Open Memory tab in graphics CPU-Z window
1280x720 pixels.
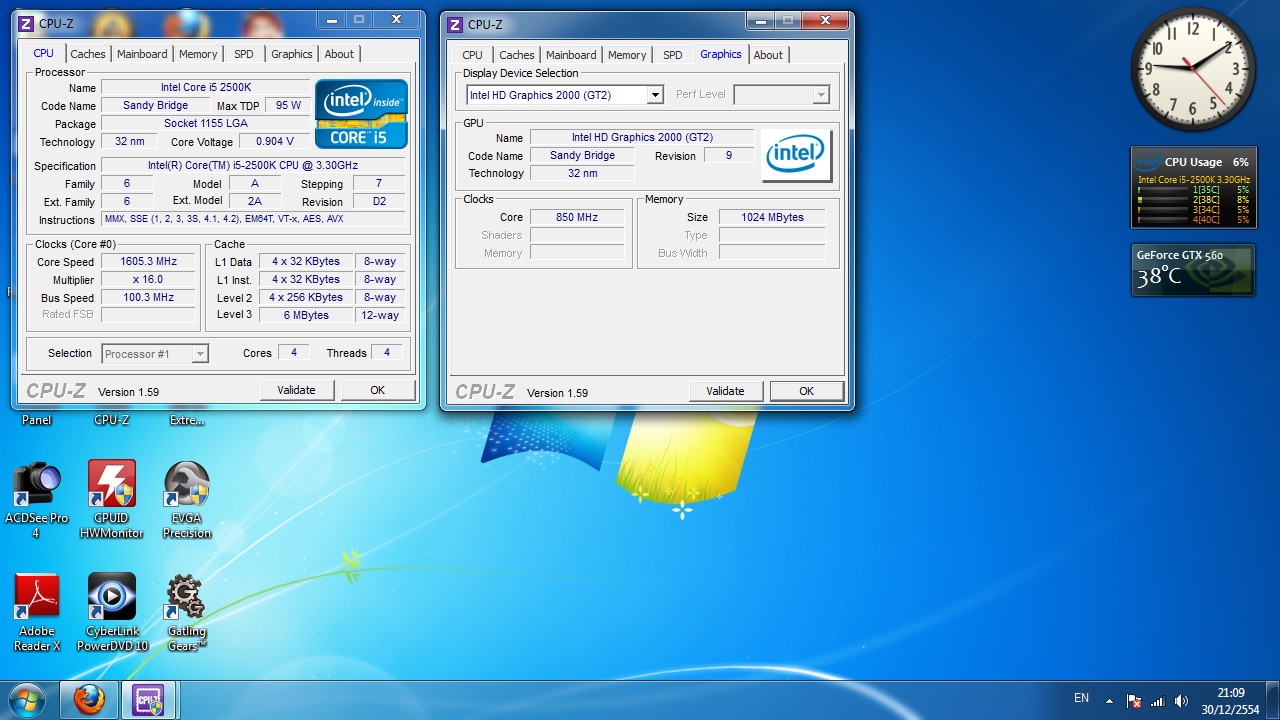pos(627,55)
